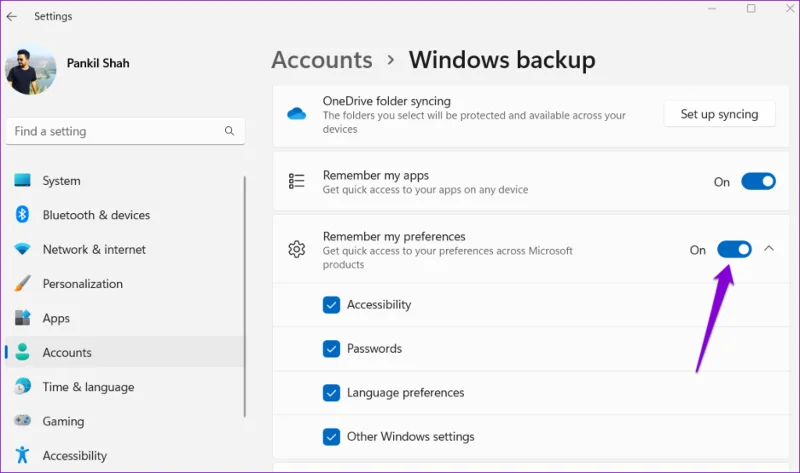This screenshot has width=800, height=473.
Task: Click Accounts breadcrumb link
Action: point(322,60)
